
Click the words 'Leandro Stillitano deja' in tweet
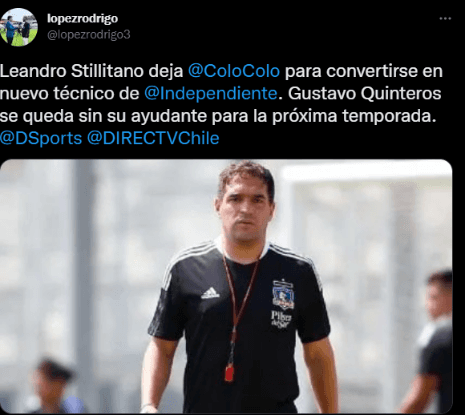[x=92, y=71]
